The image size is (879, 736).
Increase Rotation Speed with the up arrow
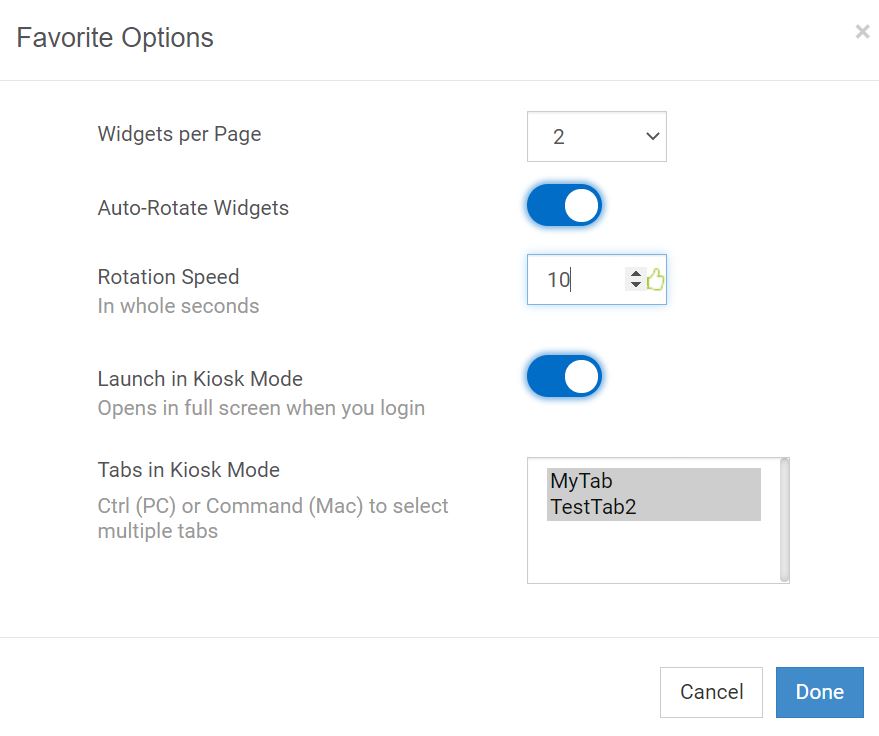click(x=635, y=273)
